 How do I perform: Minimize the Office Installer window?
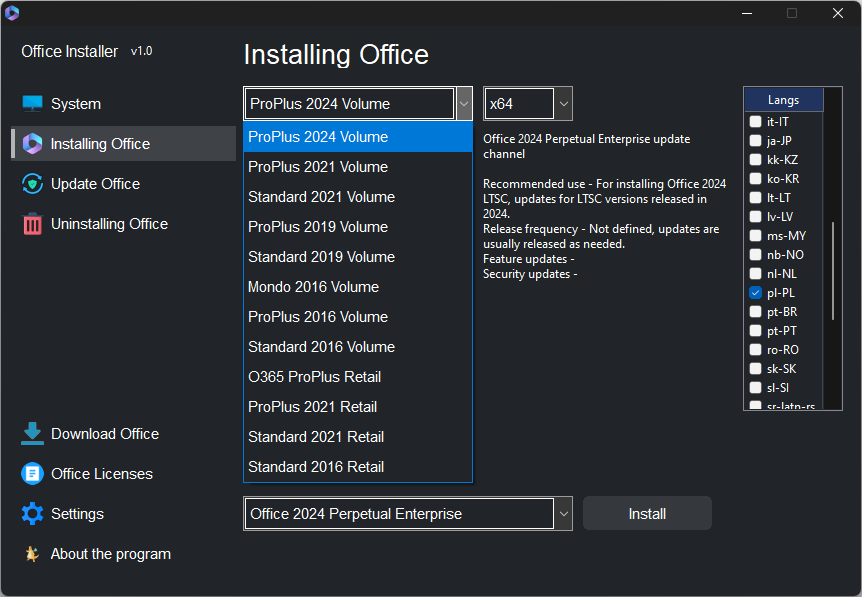click(x=747, y=13)
